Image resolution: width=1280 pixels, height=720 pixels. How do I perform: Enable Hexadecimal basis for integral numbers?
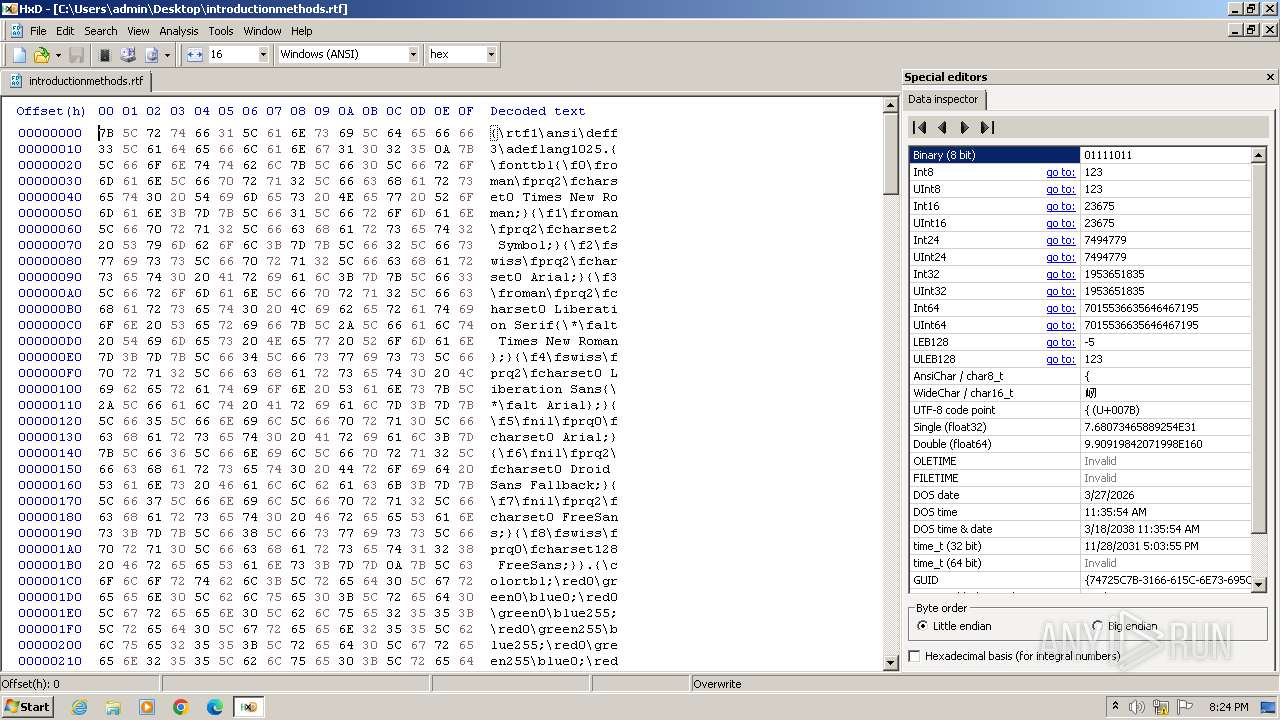click(x=1014, y=656)
